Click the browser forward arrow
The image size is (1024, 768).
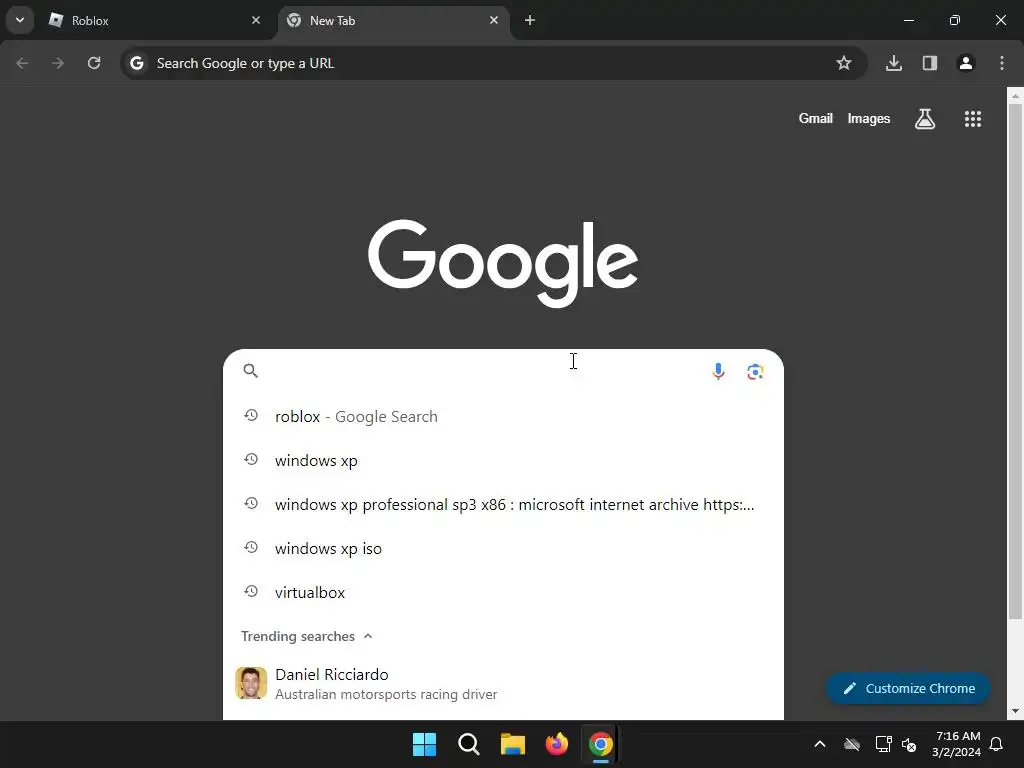(x=58, y=63)
